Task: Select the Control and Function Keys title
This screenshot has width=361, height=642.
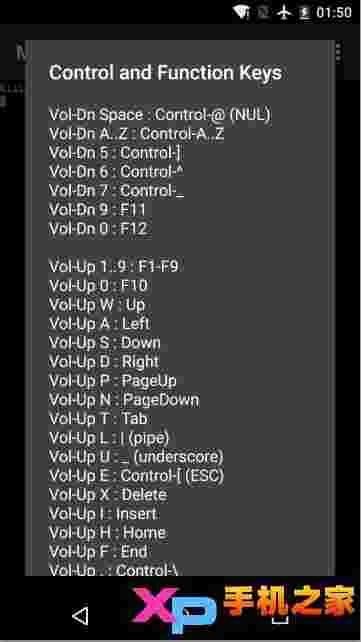Action: click(165, 73)
